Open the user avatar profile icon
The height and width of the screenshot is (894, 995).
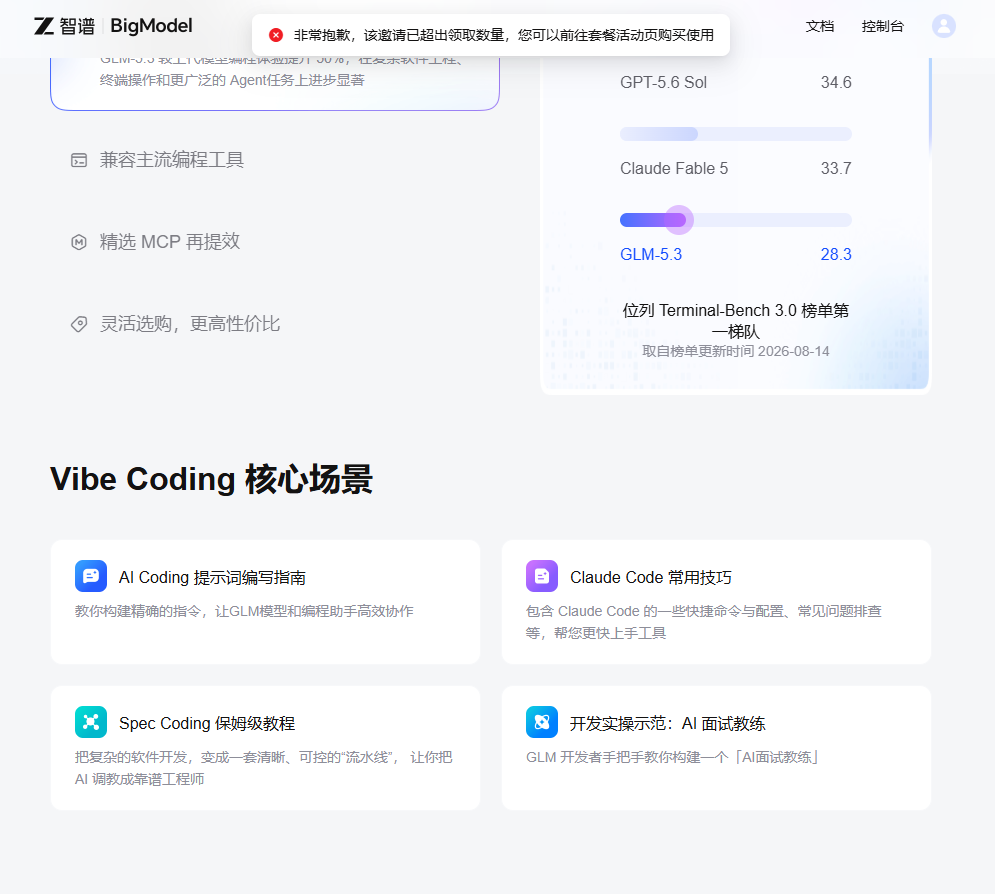point(944,26)
